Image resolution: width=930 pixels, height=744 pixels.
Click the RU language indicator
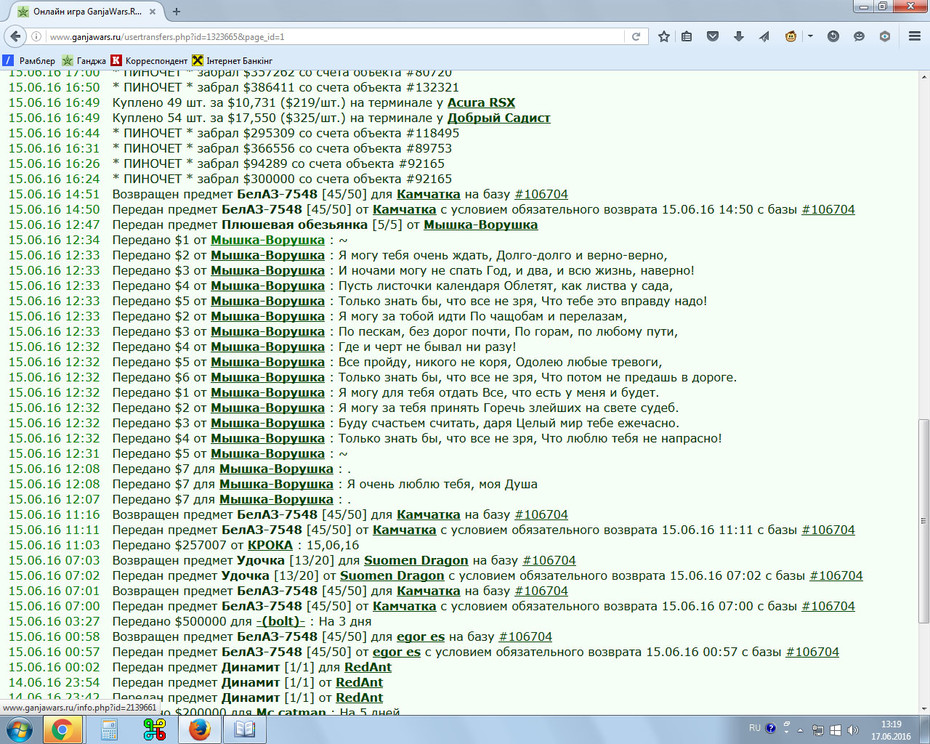pyautogui.click(x=754, y=728)
